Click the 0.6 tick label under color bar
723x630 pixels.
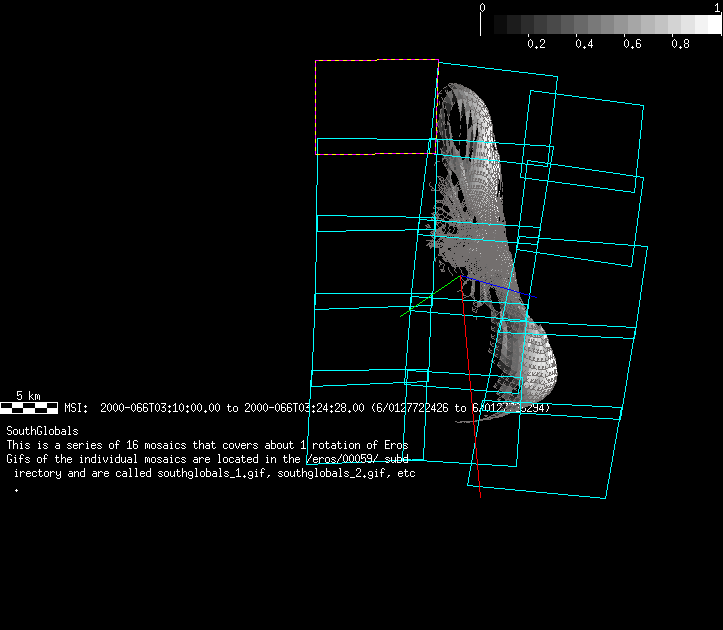pos(632,45)
